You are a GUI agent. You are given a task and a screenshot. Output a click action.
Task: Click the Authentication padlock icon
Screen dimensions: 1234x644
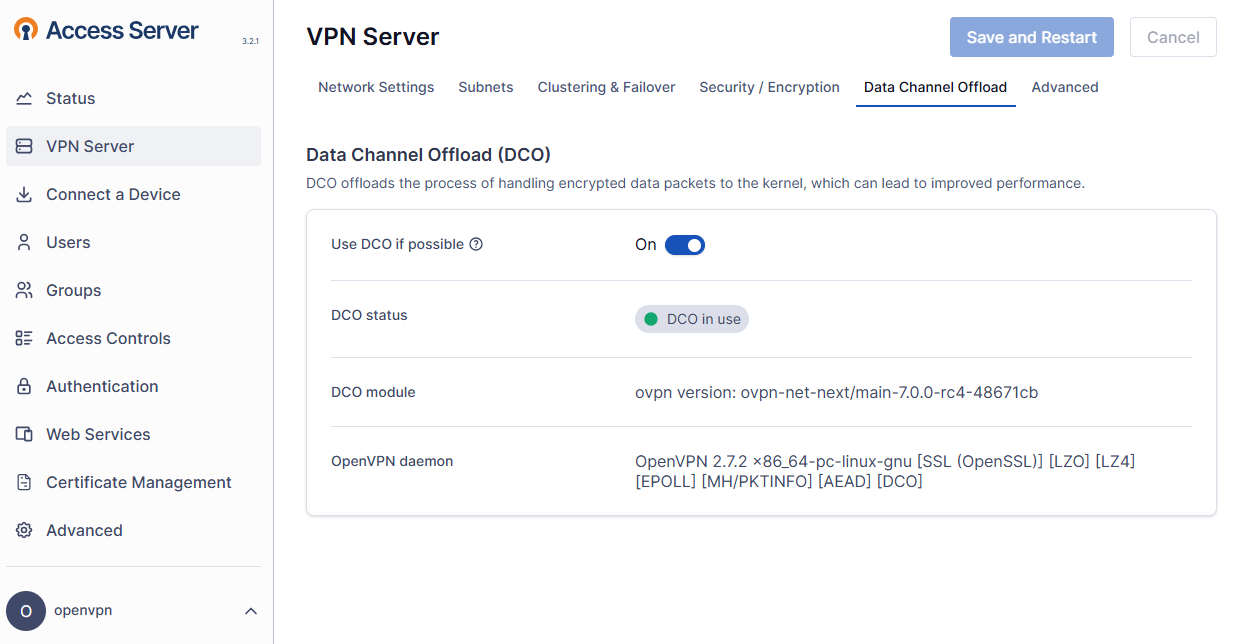(25, 386)
